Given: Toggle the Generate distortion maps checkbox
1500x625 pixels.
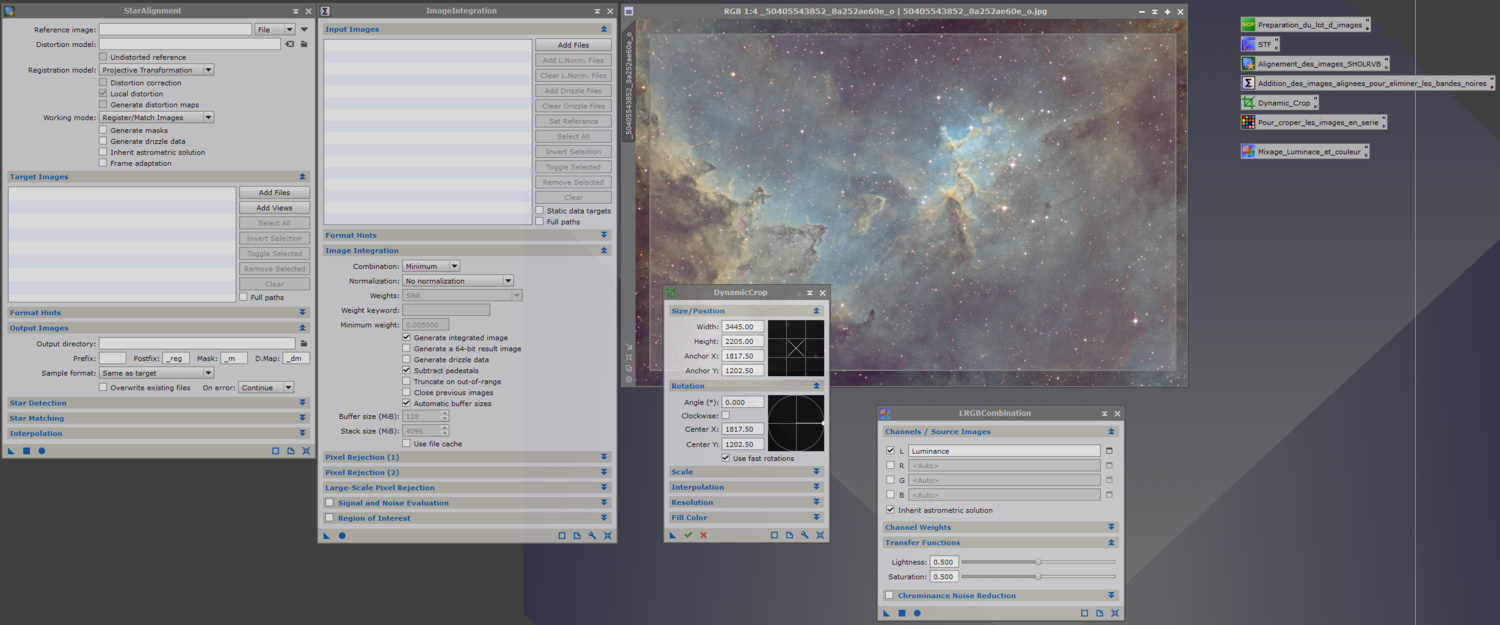Looking at the screenshot, I should (103, 104).
